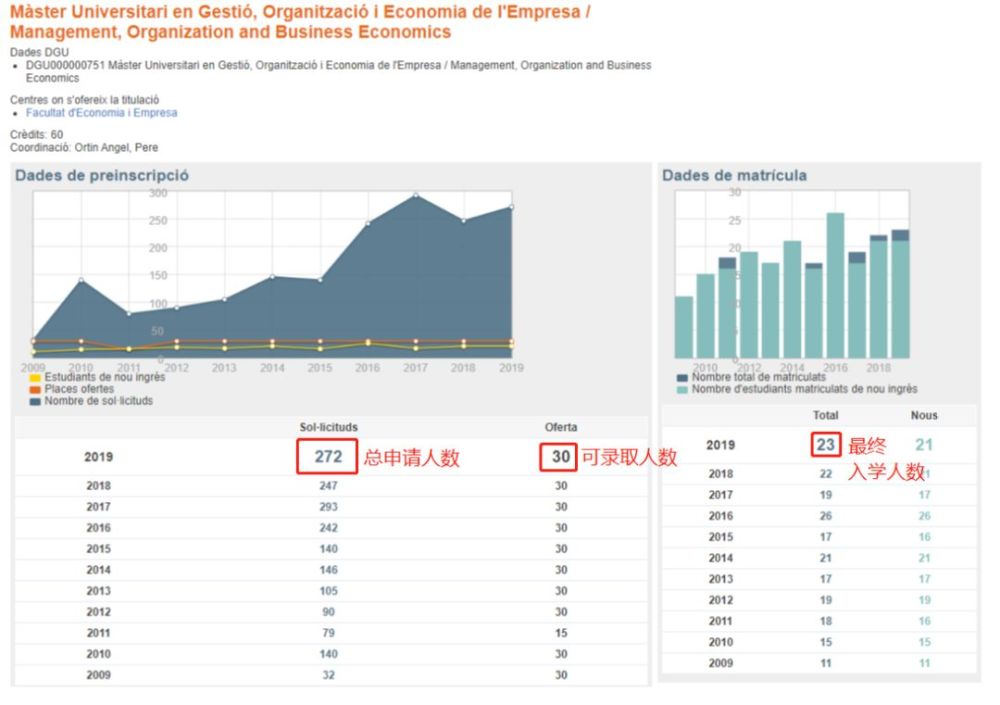Click the 2017 applications value 293
Image resolution: width=1000 pixels, height=705 pixels.
pyautogui.click(x=328, y=507)
